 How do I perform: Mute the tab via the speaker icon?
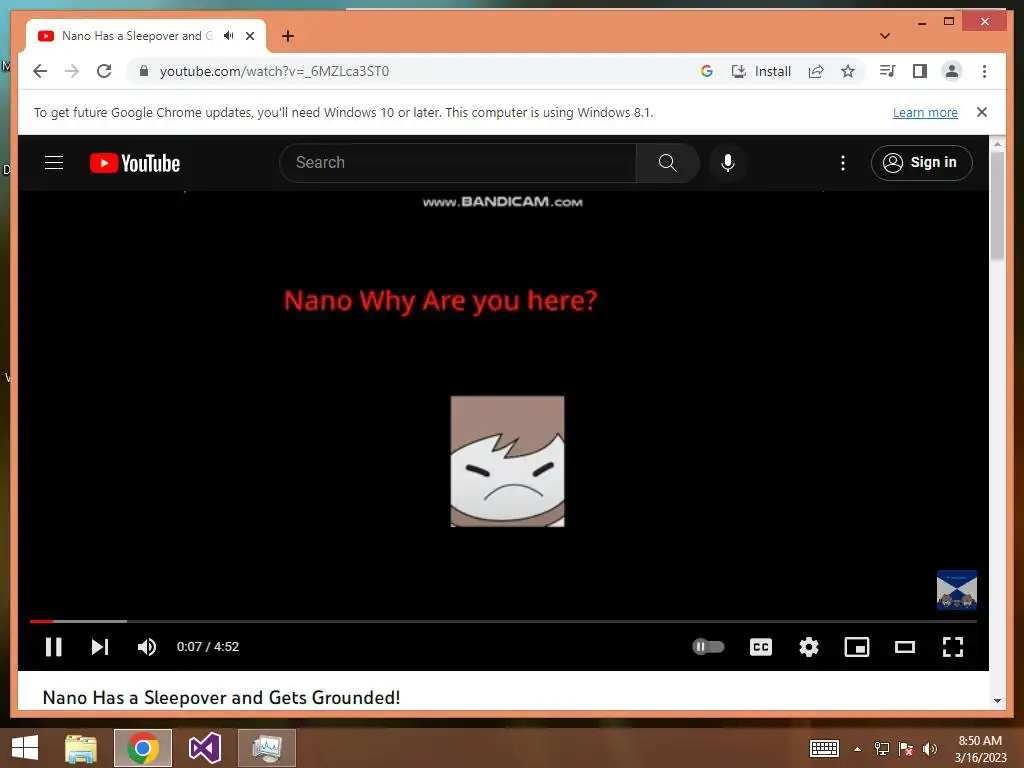(229, 36)
